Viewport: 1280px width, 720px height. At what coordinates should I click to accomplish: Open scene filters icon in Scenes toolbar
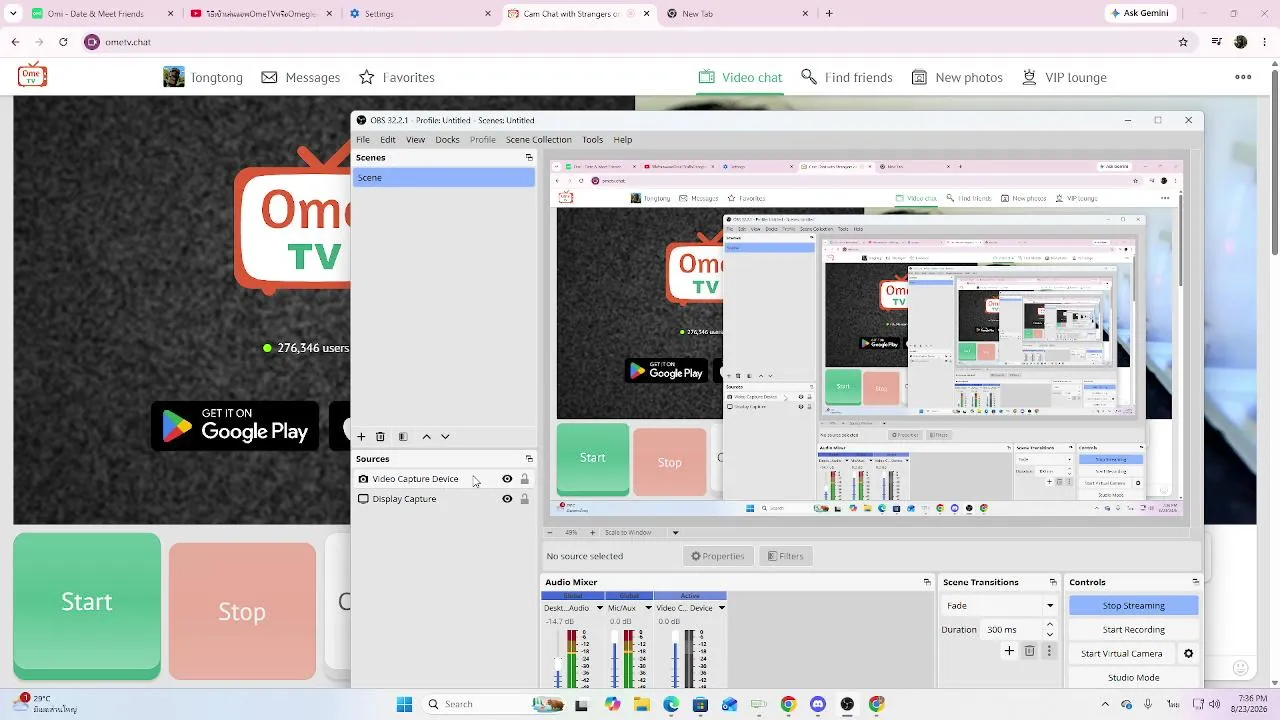pos(403,437)
